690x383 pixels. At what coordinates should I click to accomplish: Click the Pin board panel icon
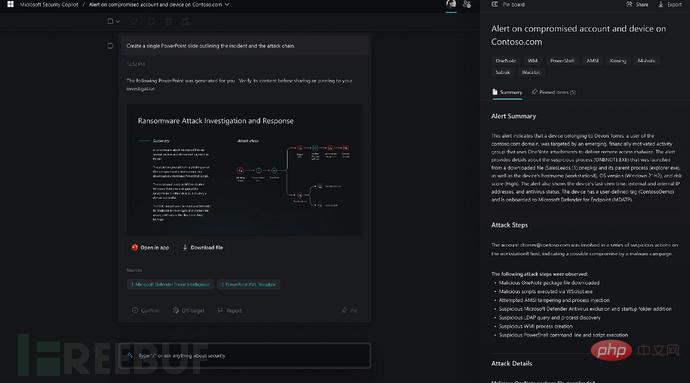tap(495, 4)
